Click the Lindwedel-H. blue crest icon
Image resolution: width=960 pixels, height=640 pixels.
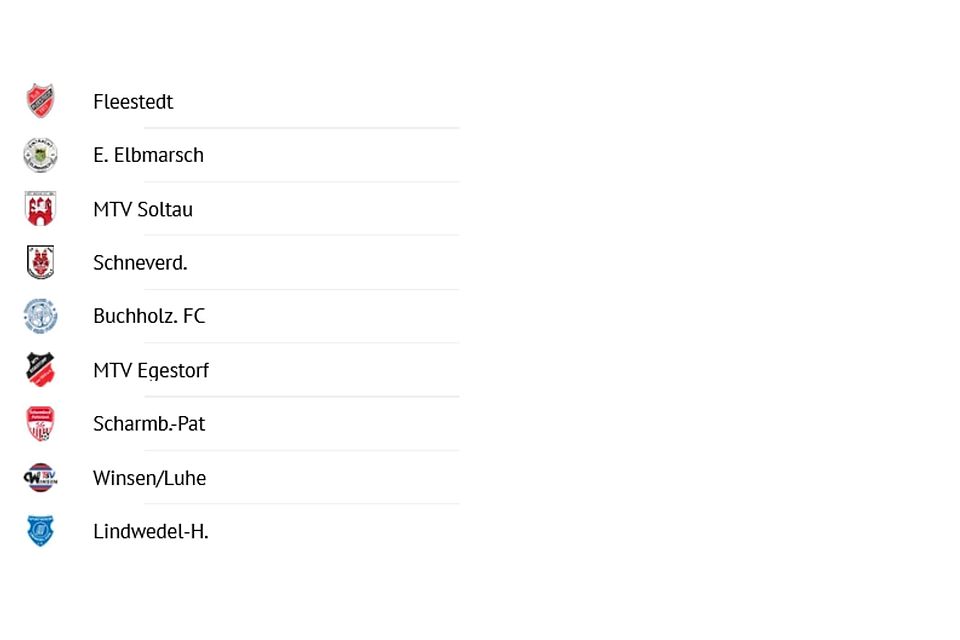tap(40, 531)
